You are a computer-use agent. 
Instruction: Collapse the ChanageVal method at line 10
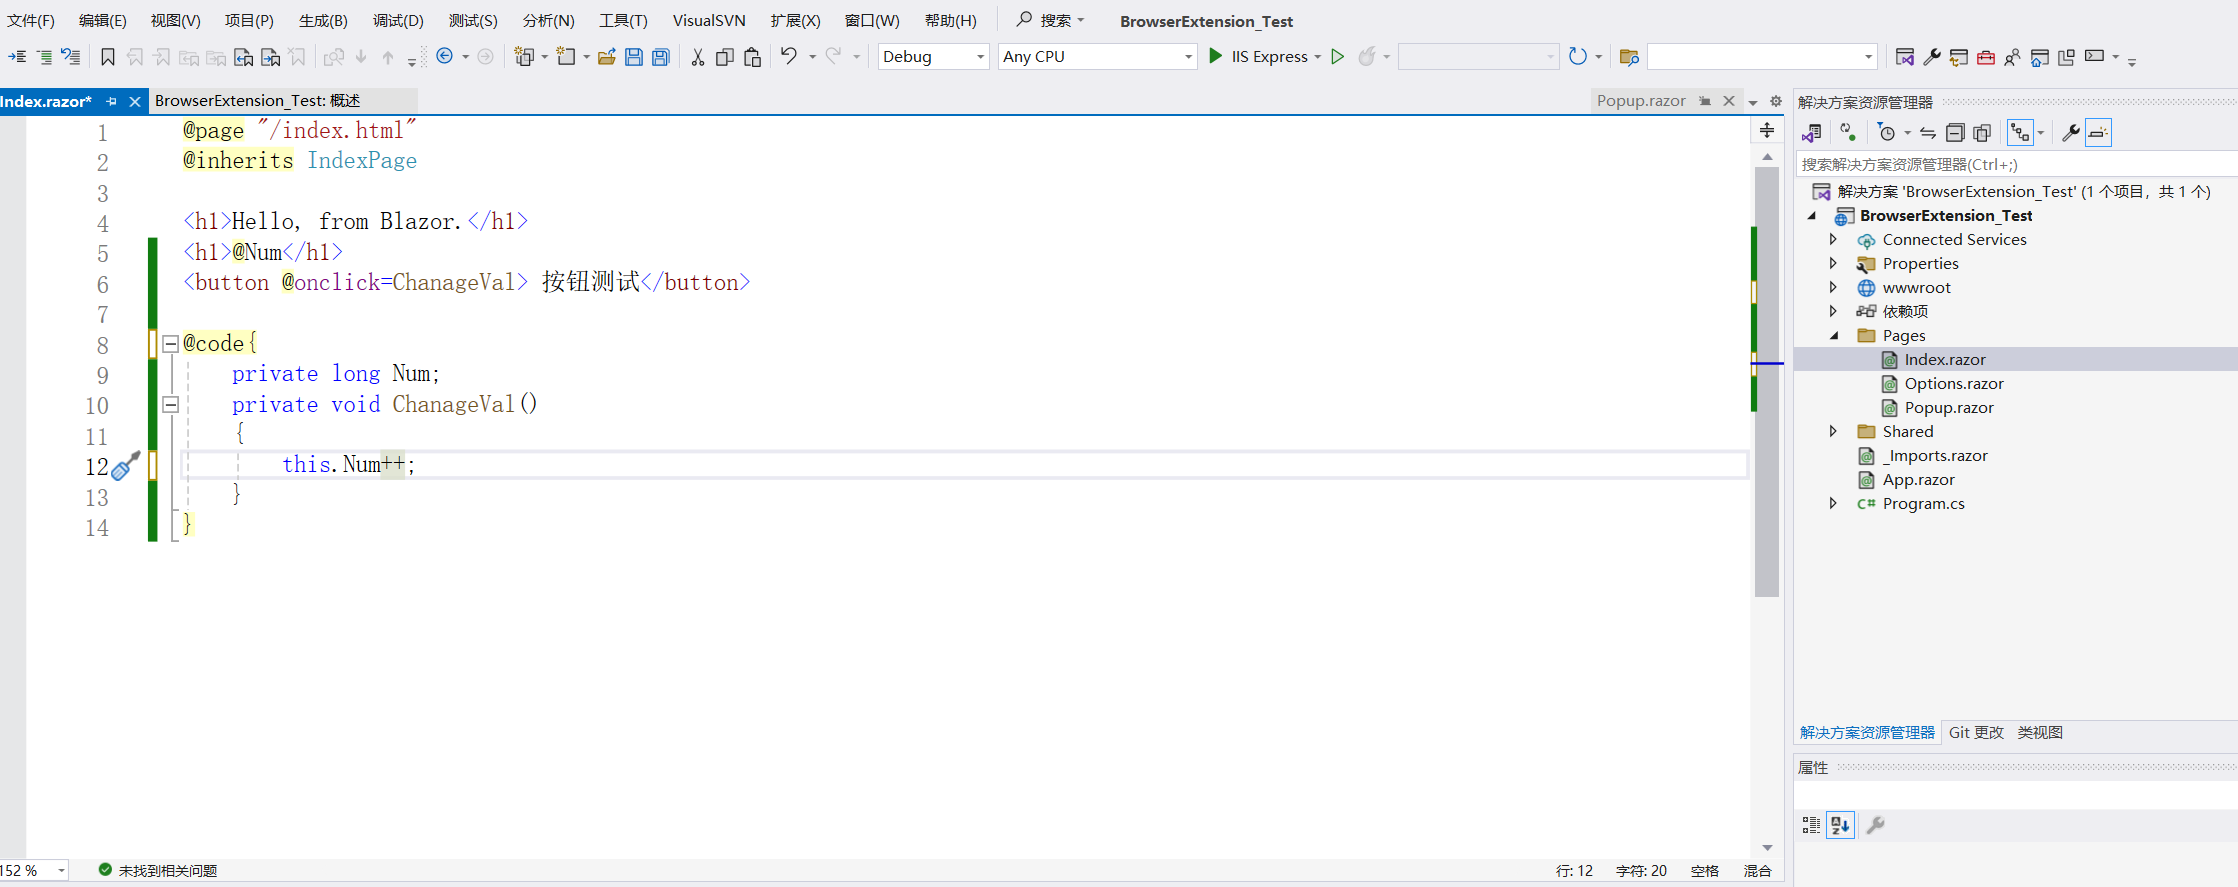(171, 405)
